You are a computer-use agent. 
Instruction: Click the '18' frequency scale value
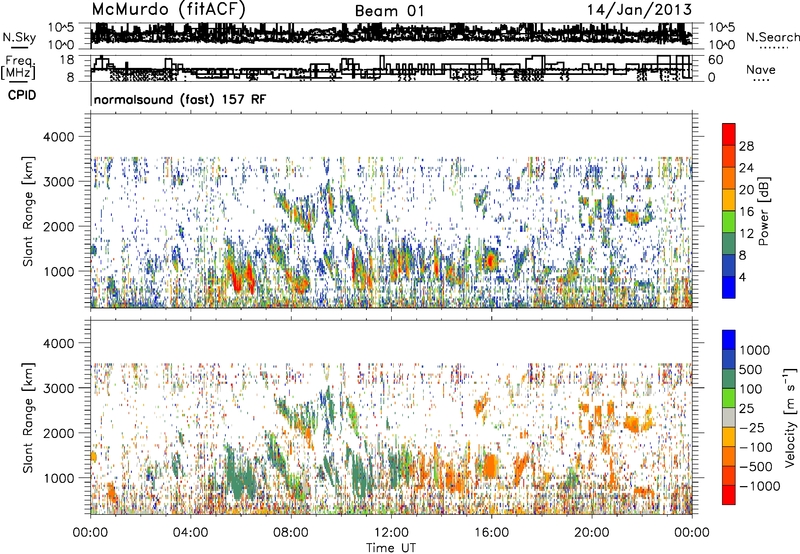click(x=67, y=60)
